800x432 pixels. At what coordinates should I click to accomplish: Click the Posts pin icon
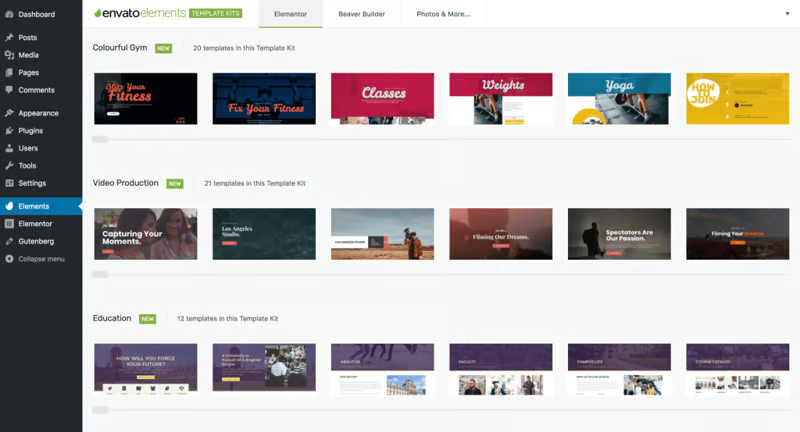click(9, 38)
